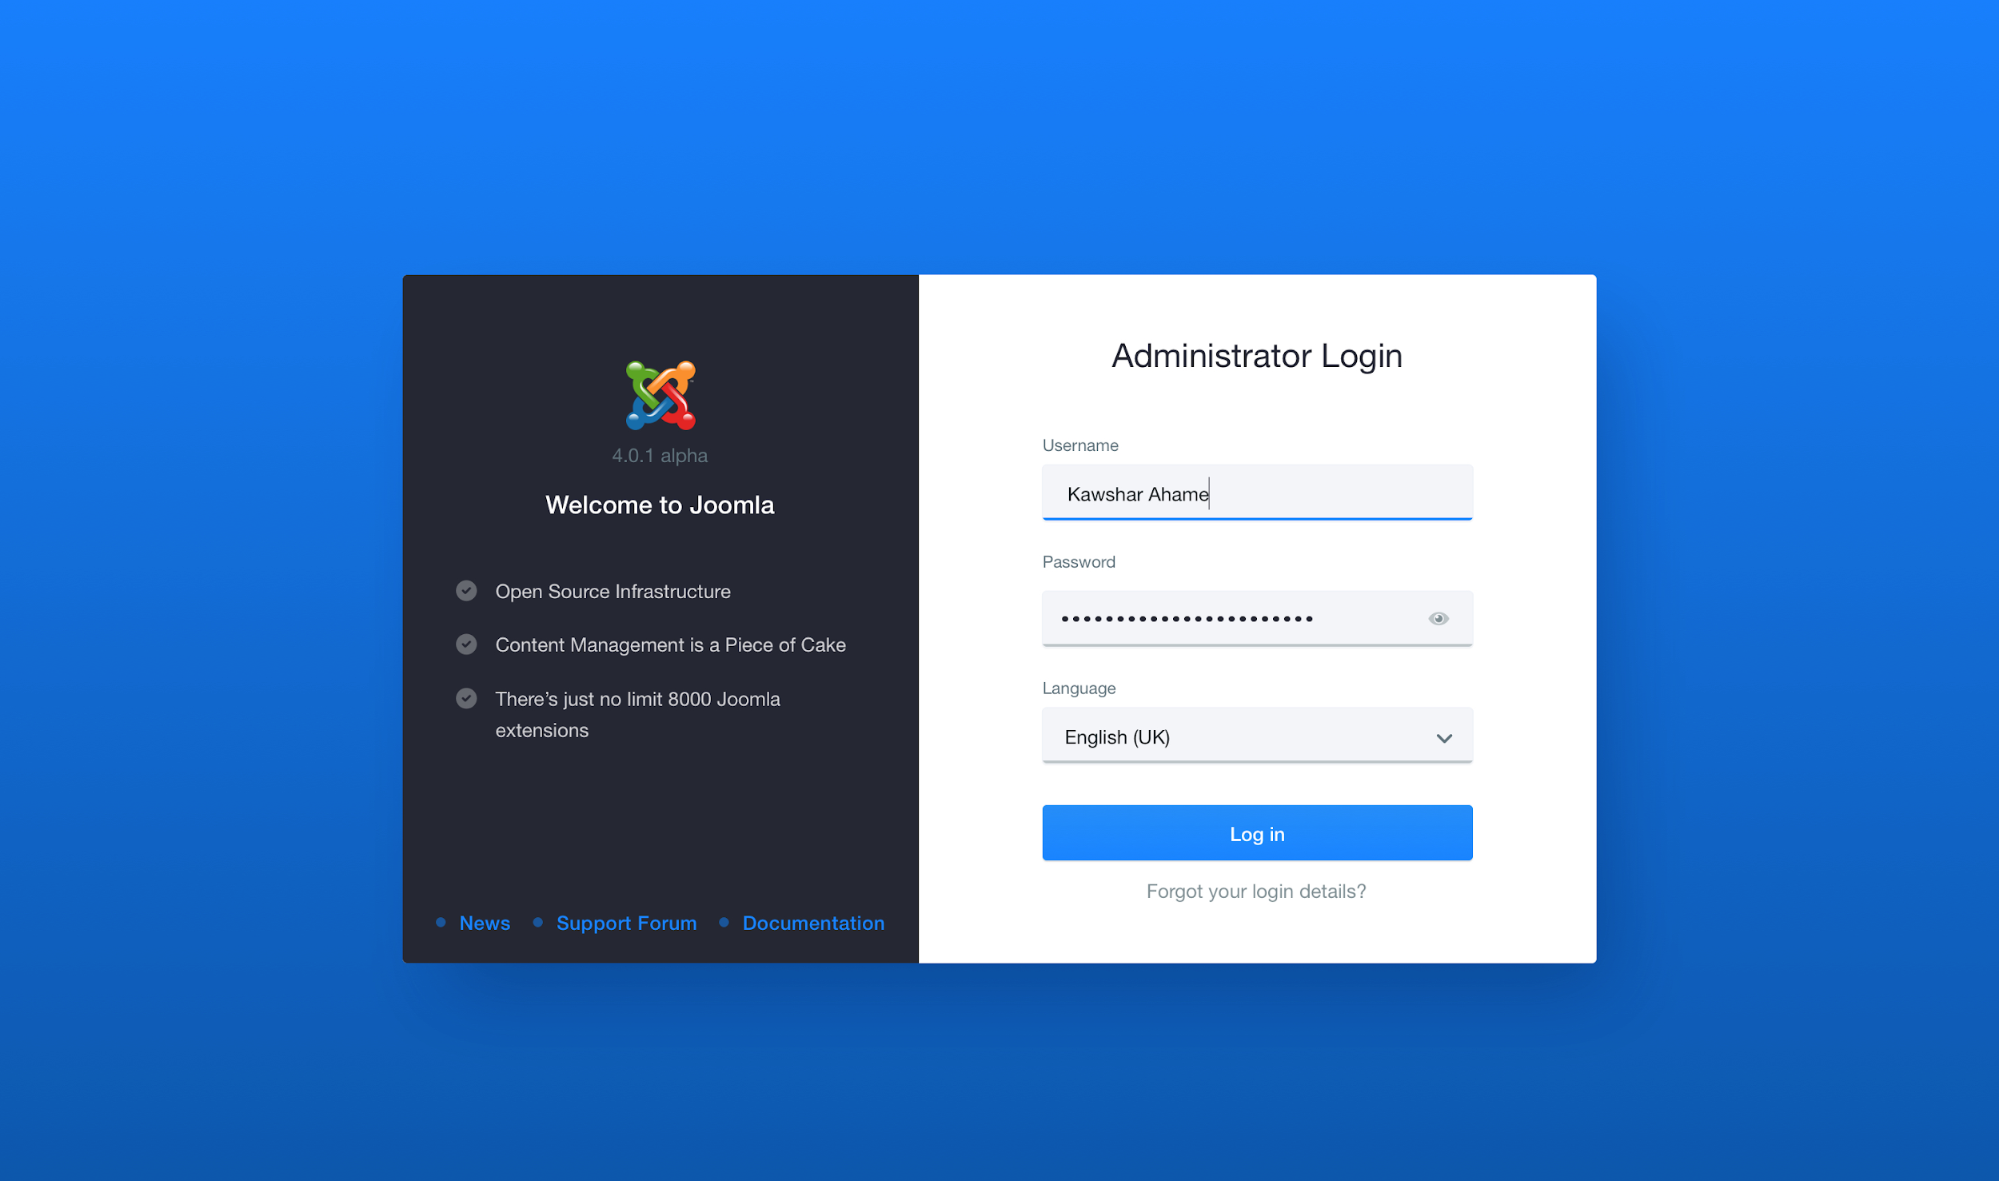Open the News link
The width and height of the screenshot is (1999, 1182).
click(485, 923)
